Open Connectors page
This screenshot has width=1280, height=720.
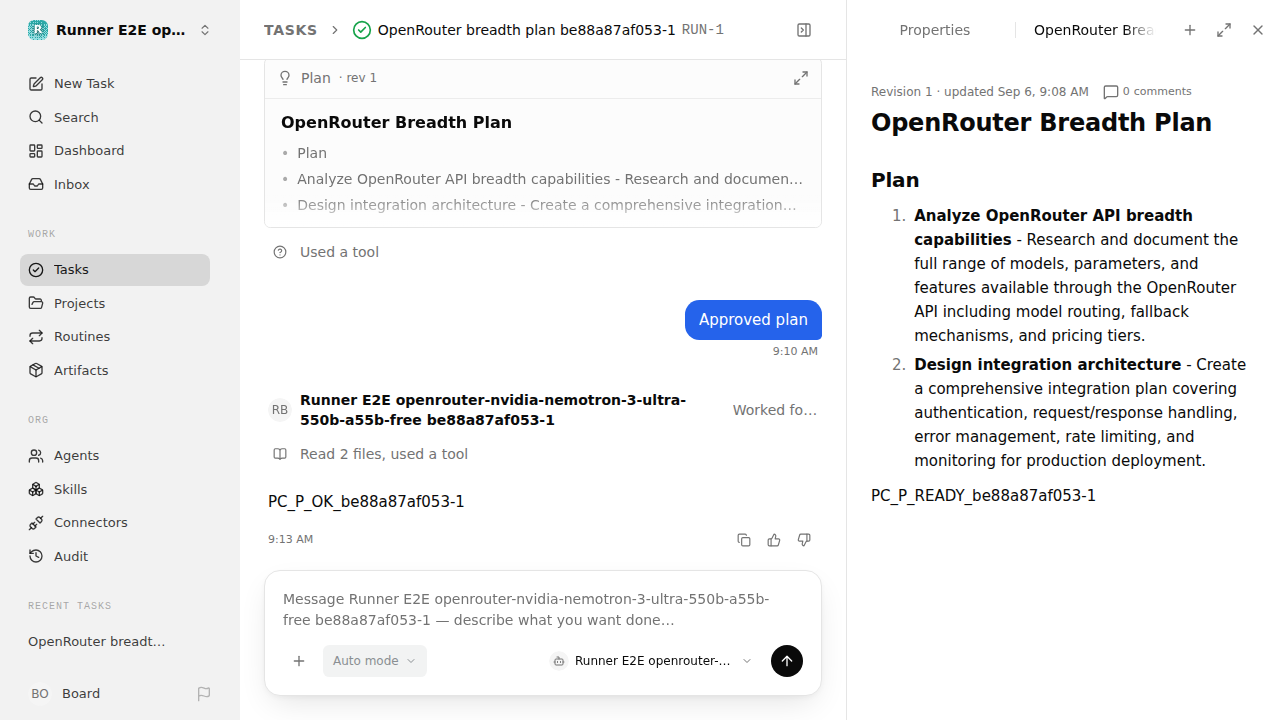coord(115,522)
